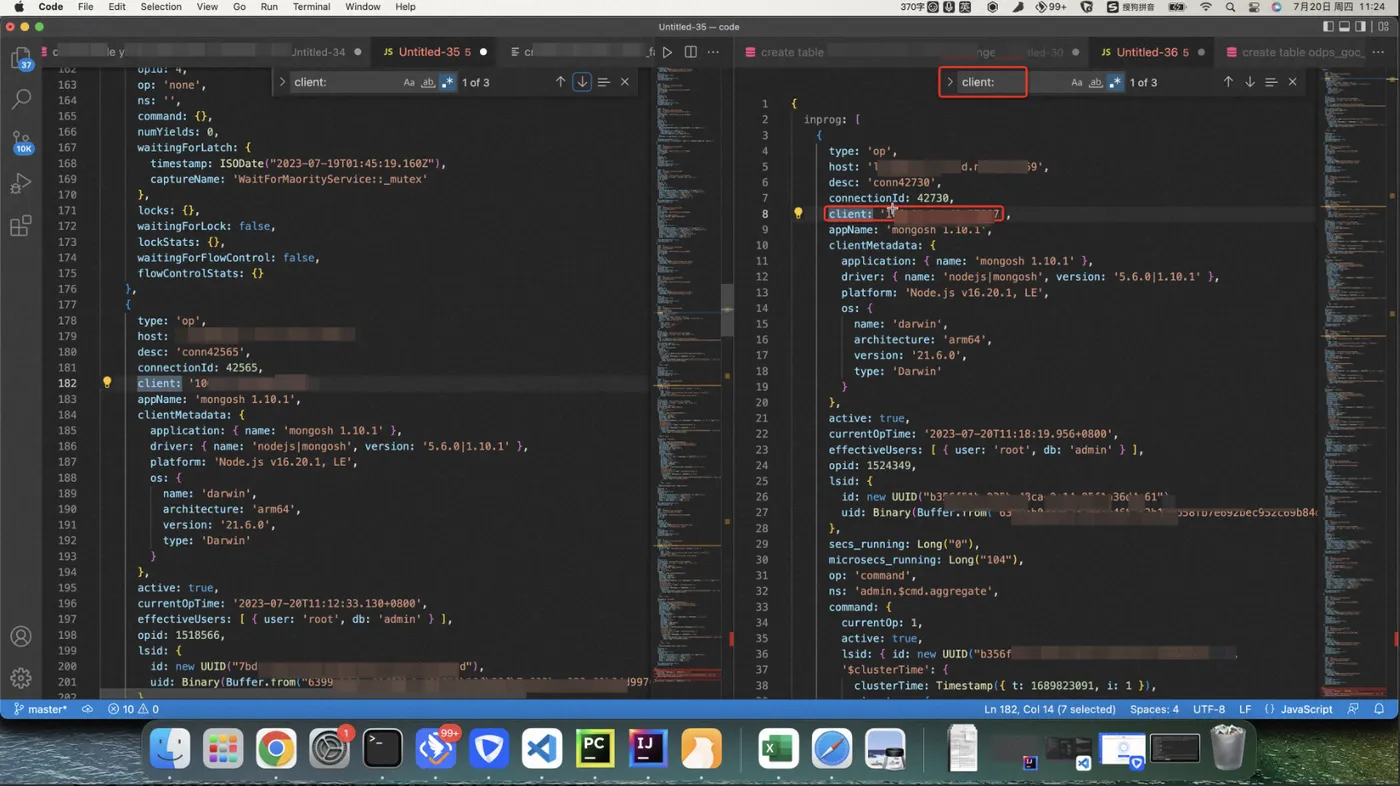Change encoding via UTF-8 in status bar
Screen dimensions: 1400x786
1208,709
